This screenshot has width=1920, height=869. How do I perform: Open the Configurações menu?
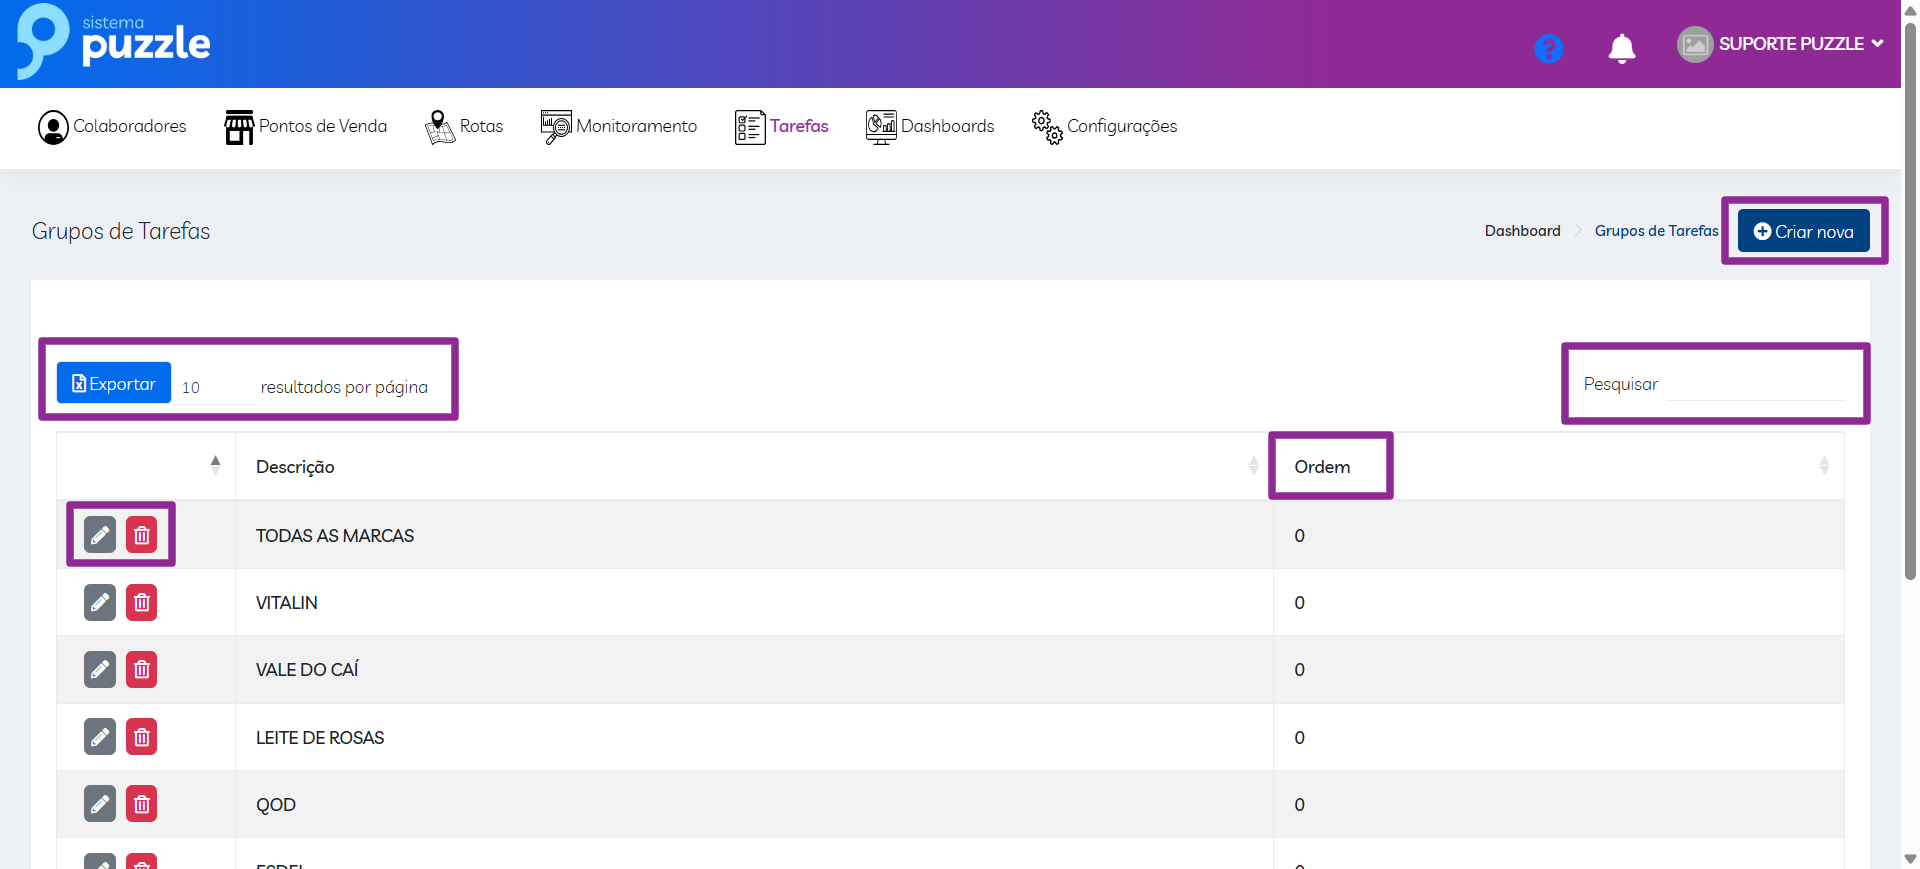point(1104,127)
